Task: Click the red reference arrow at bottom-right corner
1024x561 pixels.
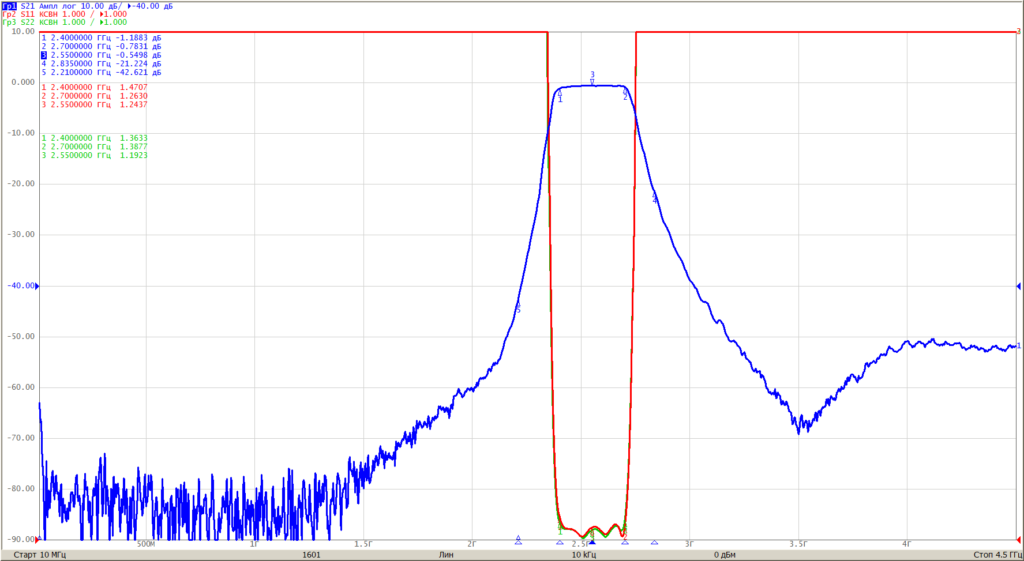Action: coord(1017,539)
